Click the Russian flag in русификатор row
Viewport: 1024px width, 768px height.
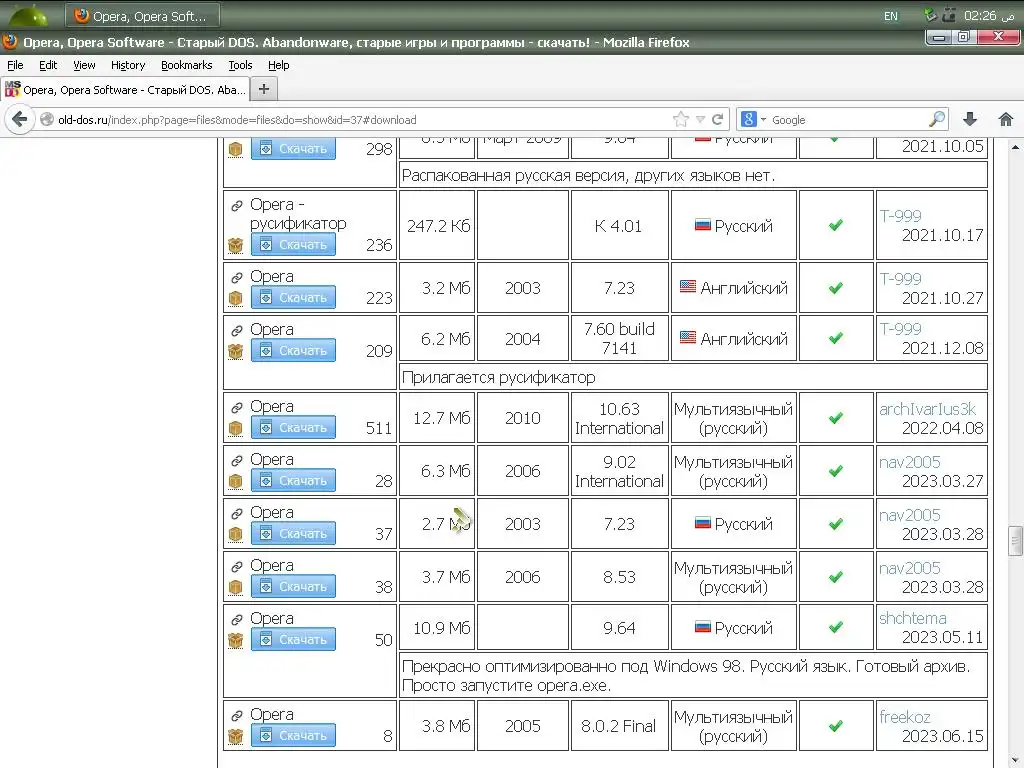pos(703,225)
